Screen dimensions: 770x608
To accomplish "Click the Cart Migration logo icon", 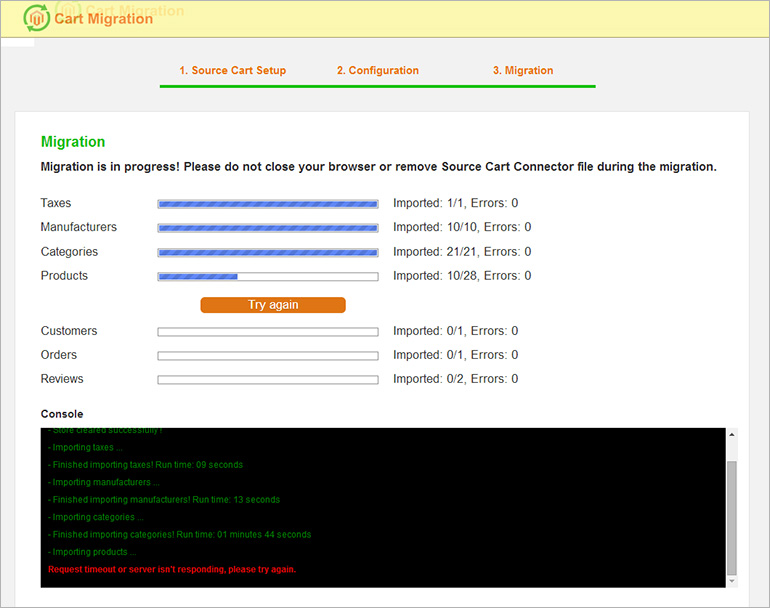I will tap(36, 18).
